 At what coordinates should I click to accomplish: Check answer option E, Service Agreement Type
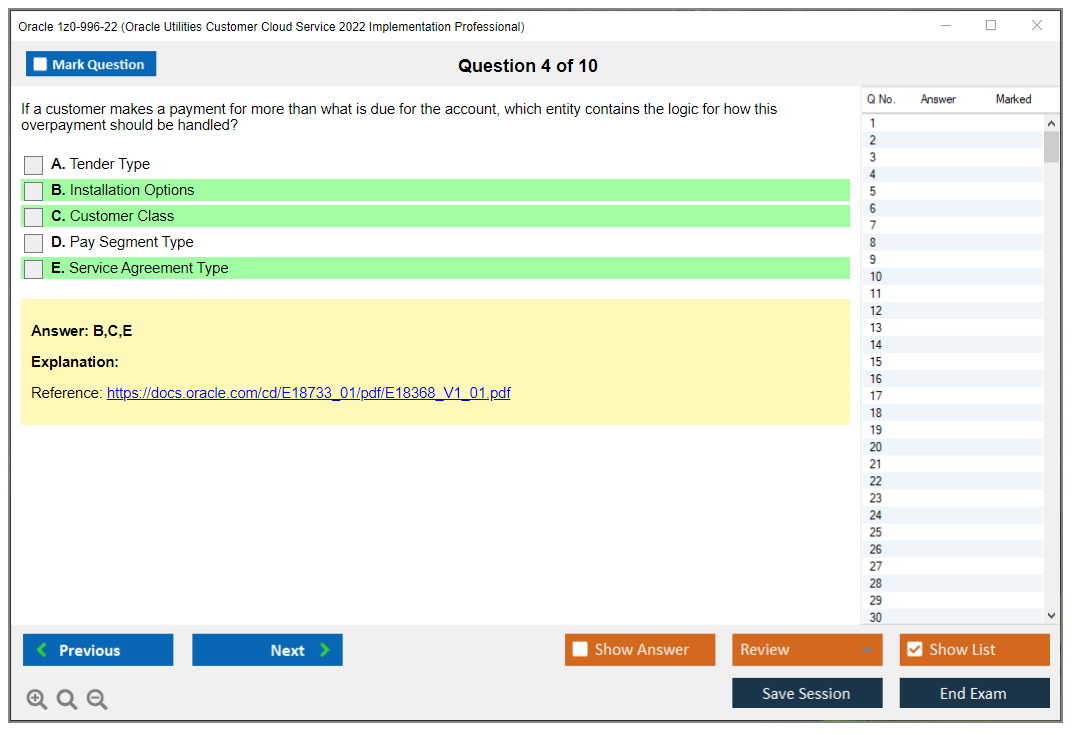click(33, 268)
